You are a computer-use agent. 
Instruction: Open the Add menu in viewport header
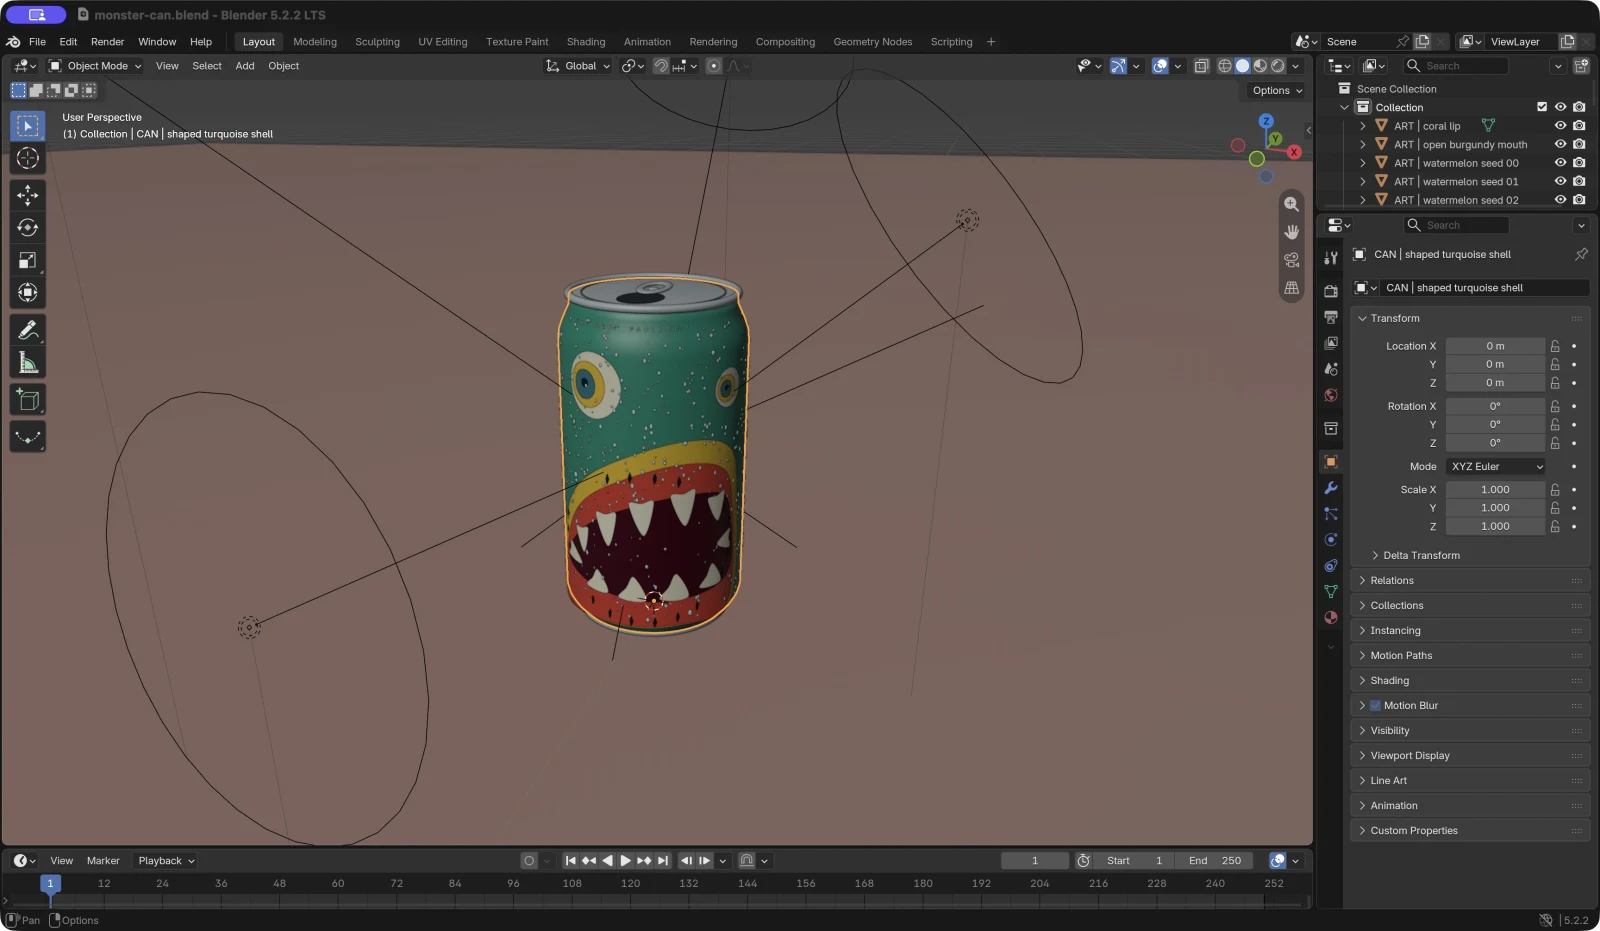pos(245,66)
